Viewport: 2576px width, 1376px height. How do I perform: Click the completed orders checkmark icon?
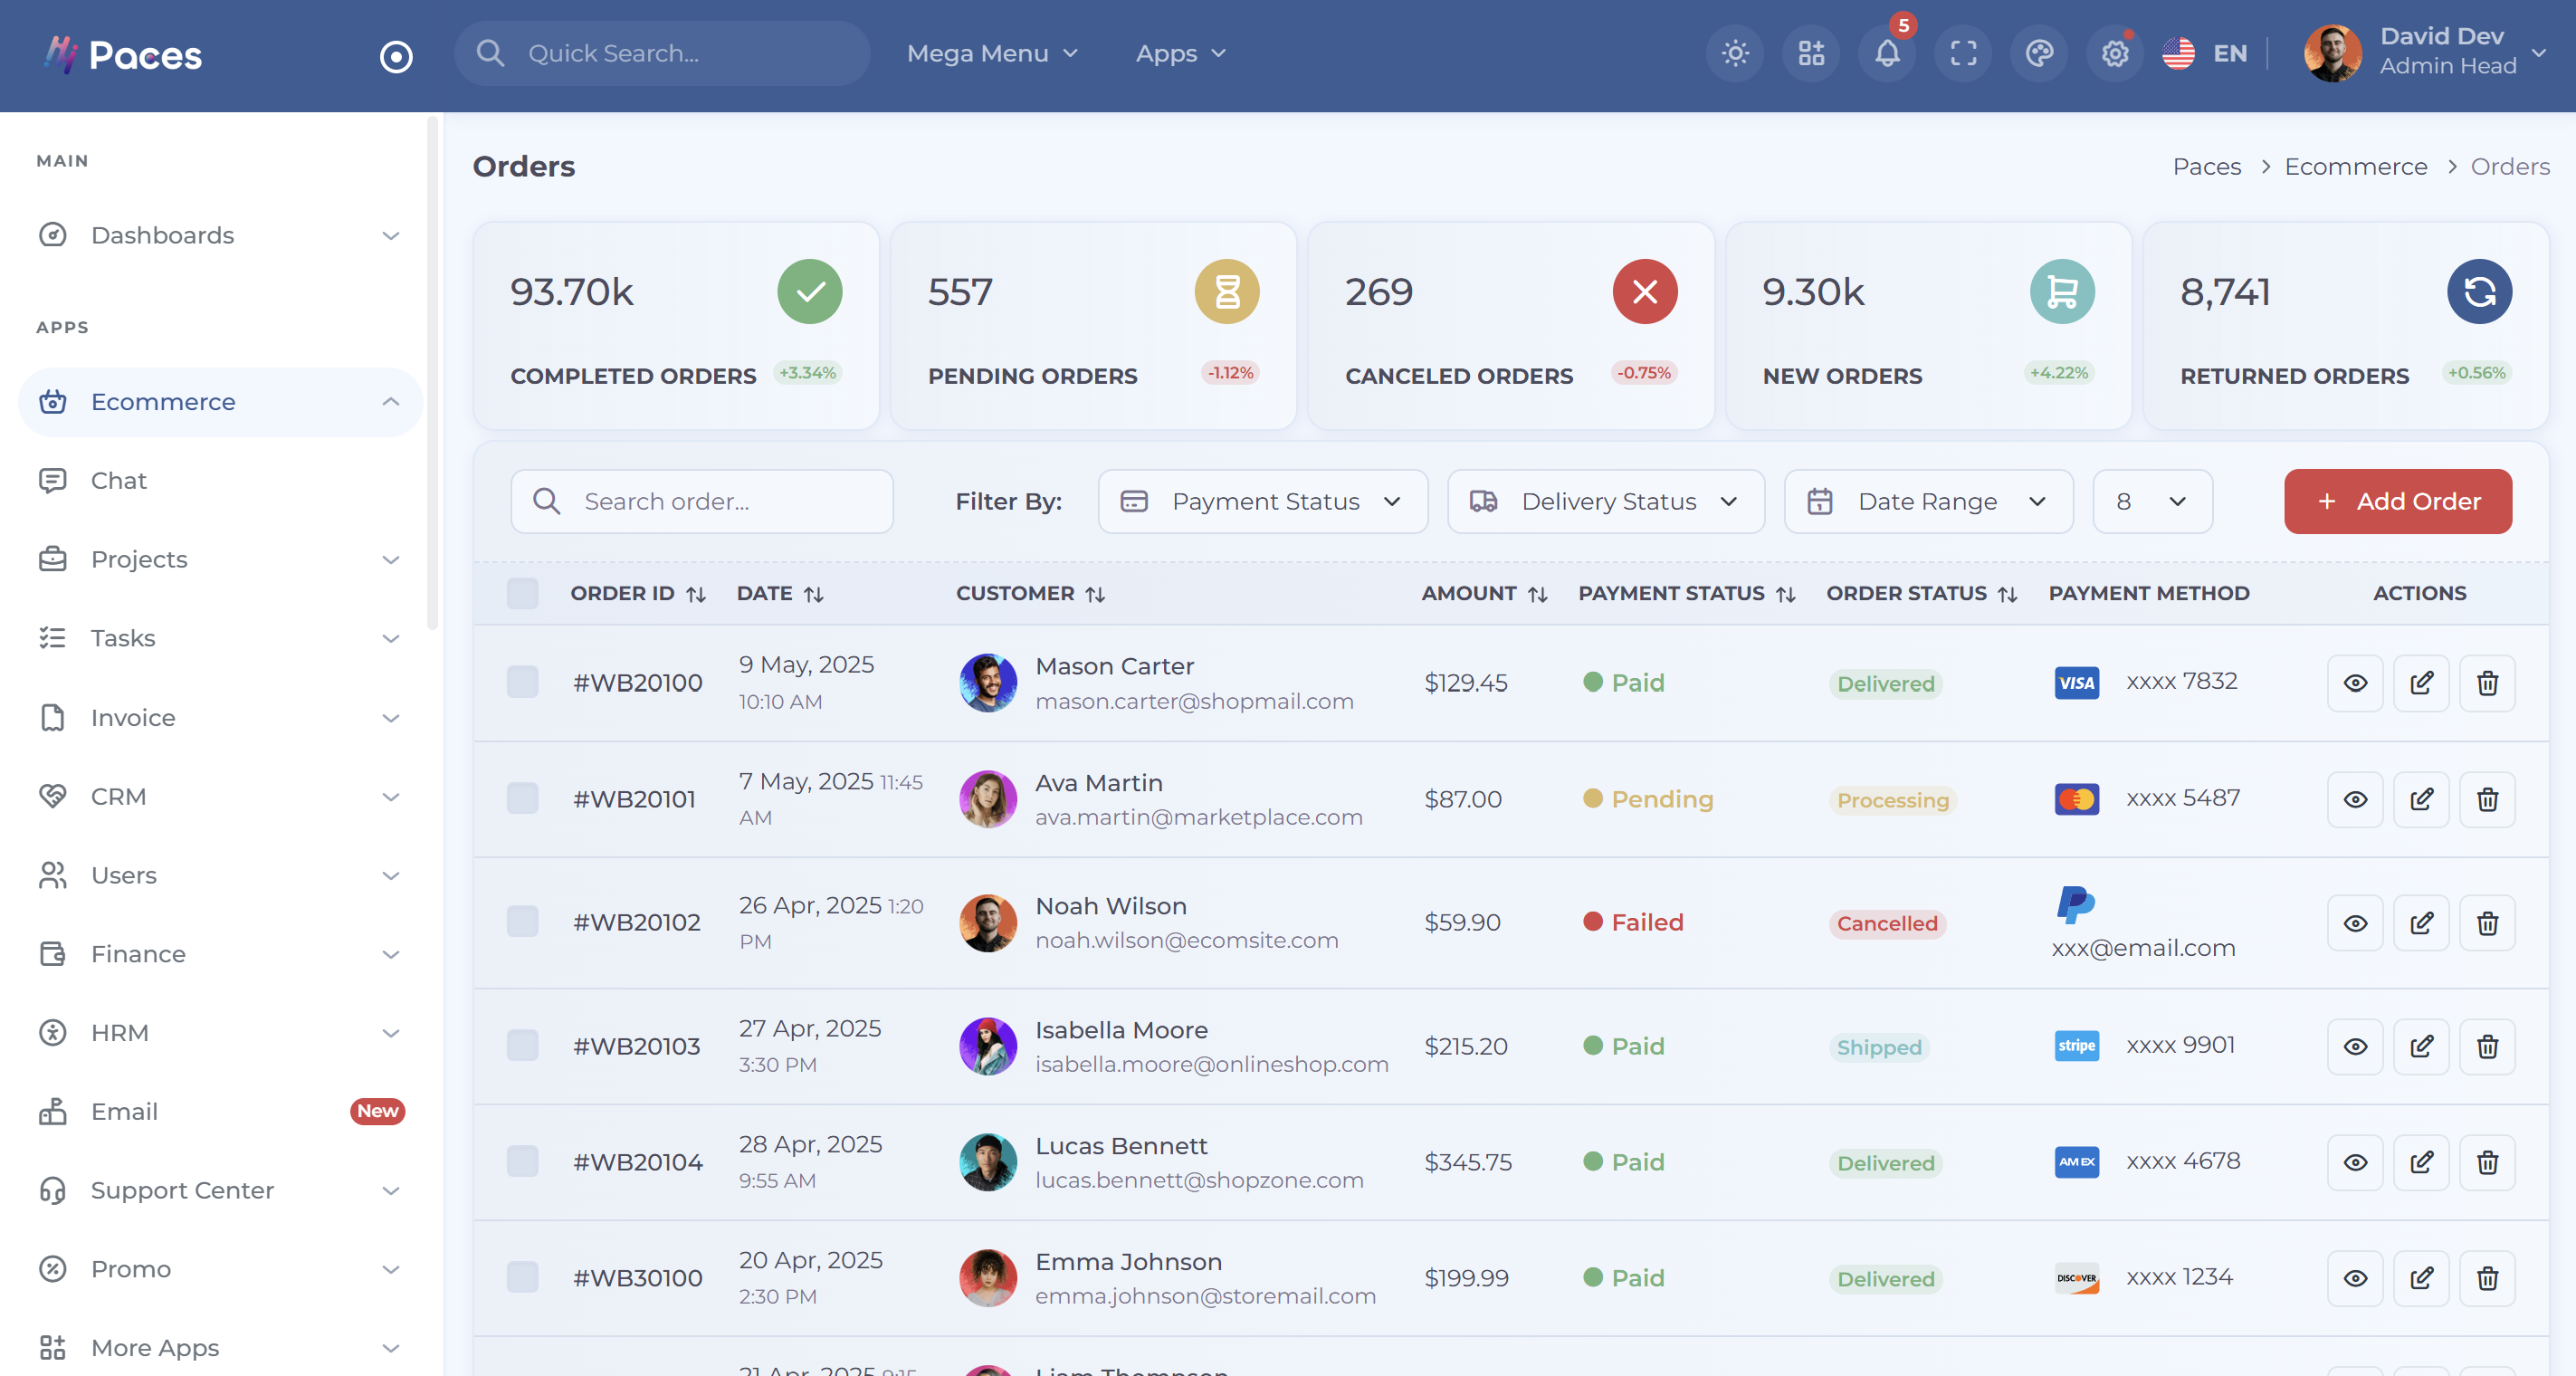point(809,291)
